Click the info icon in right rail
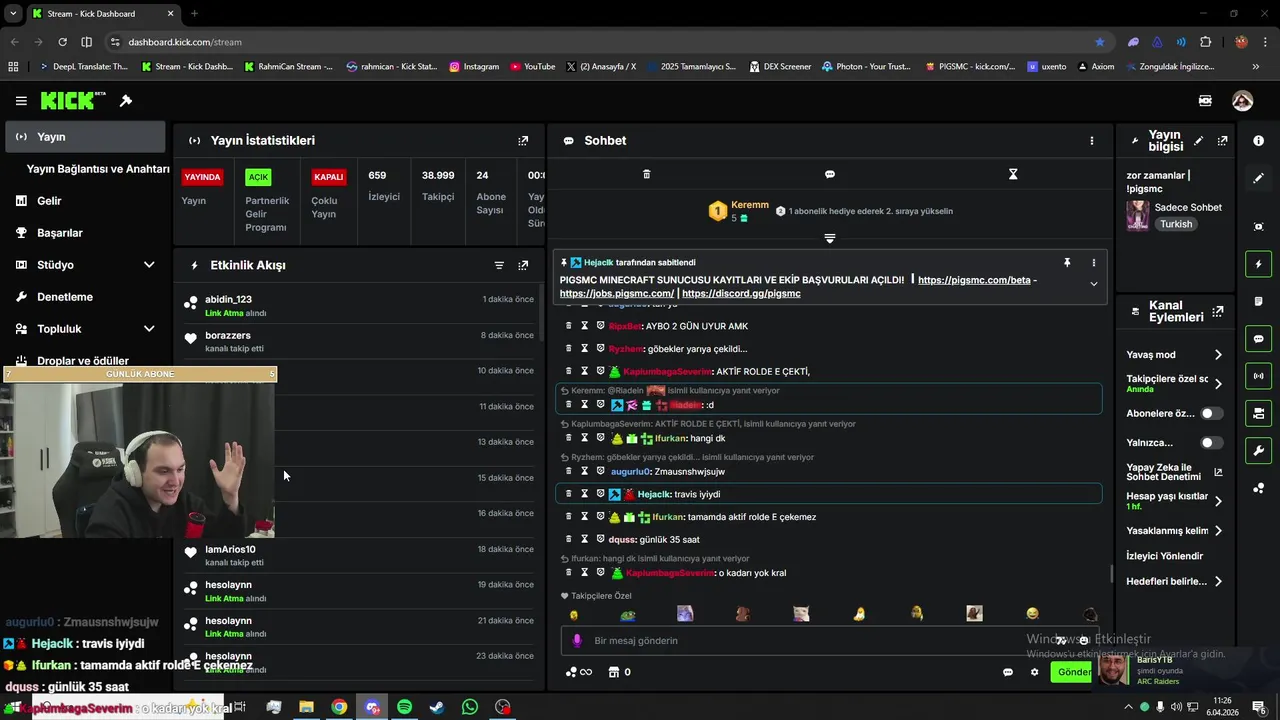Screen dimensions: 1280x720 click(x=1258, y=141)
